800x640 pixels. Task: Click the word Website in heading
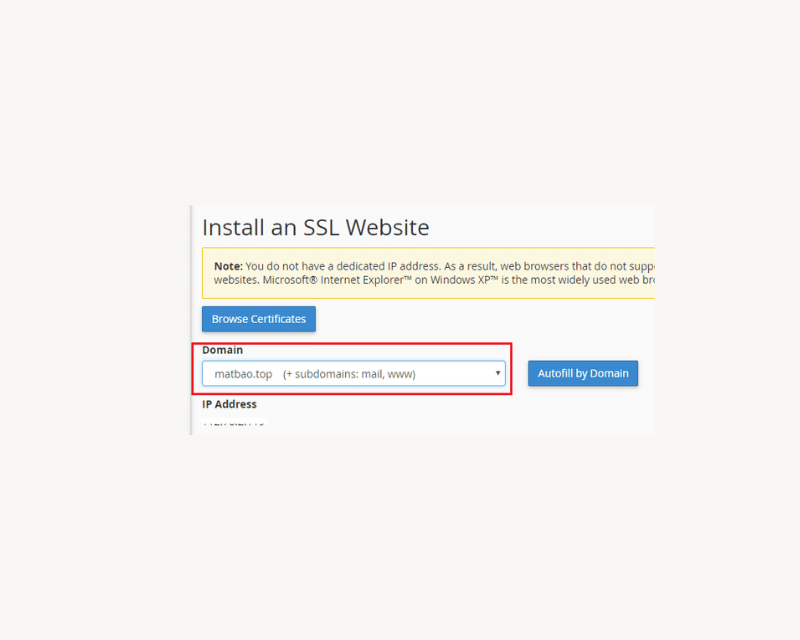pyautogui.click(x=387, y=228)
